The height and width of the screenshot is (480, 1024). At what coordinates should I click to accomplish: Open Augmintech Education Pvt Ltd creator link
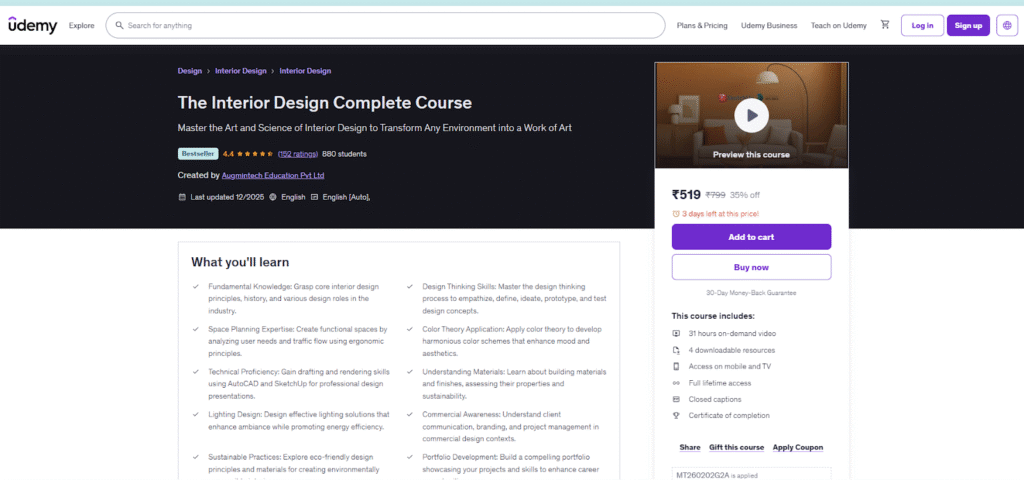tap(273, 175)
